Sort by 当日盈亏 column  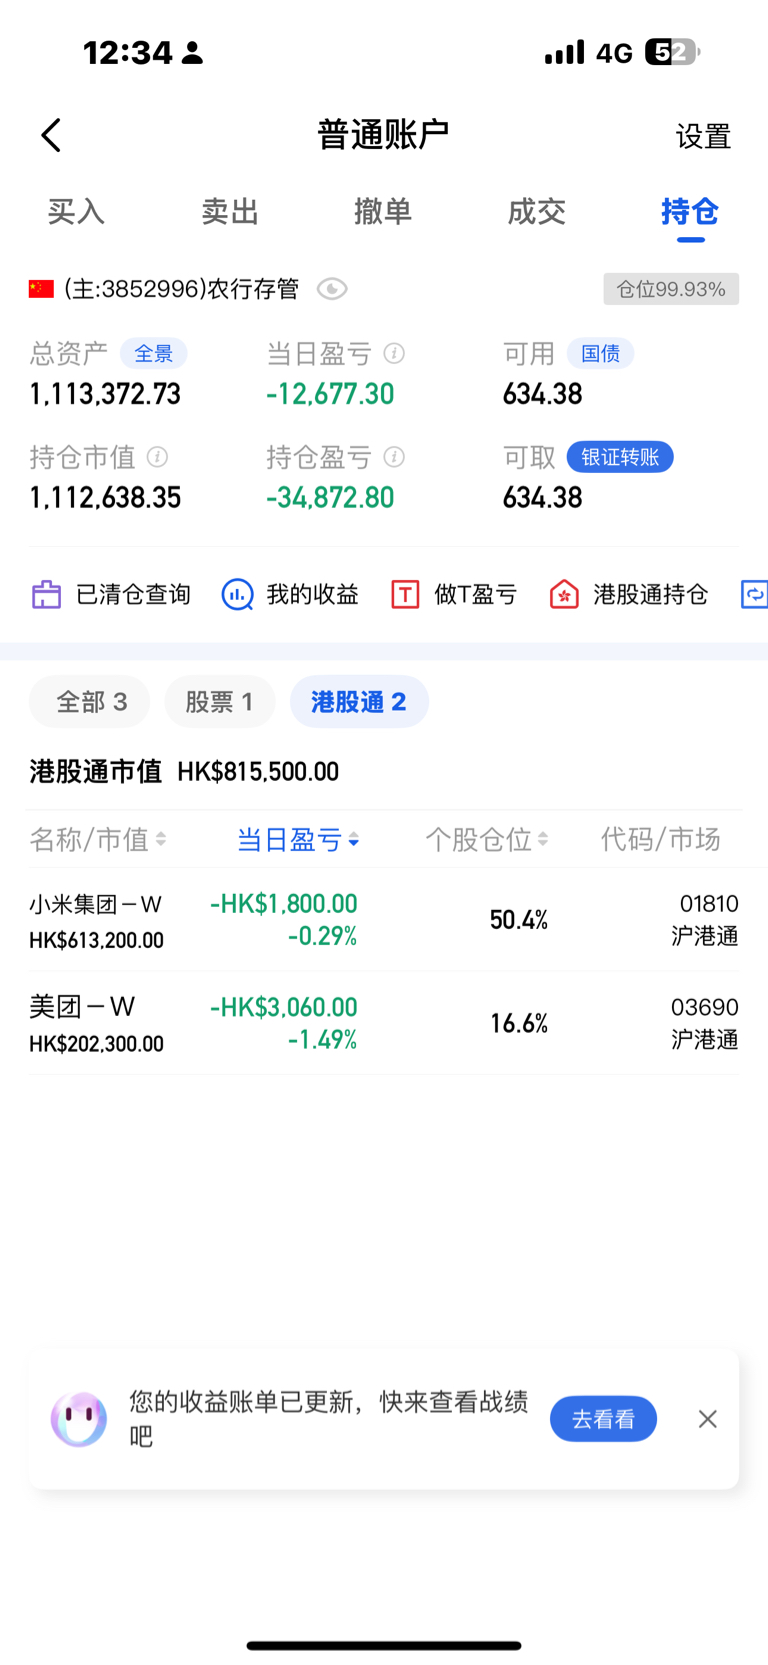(298, 839)
